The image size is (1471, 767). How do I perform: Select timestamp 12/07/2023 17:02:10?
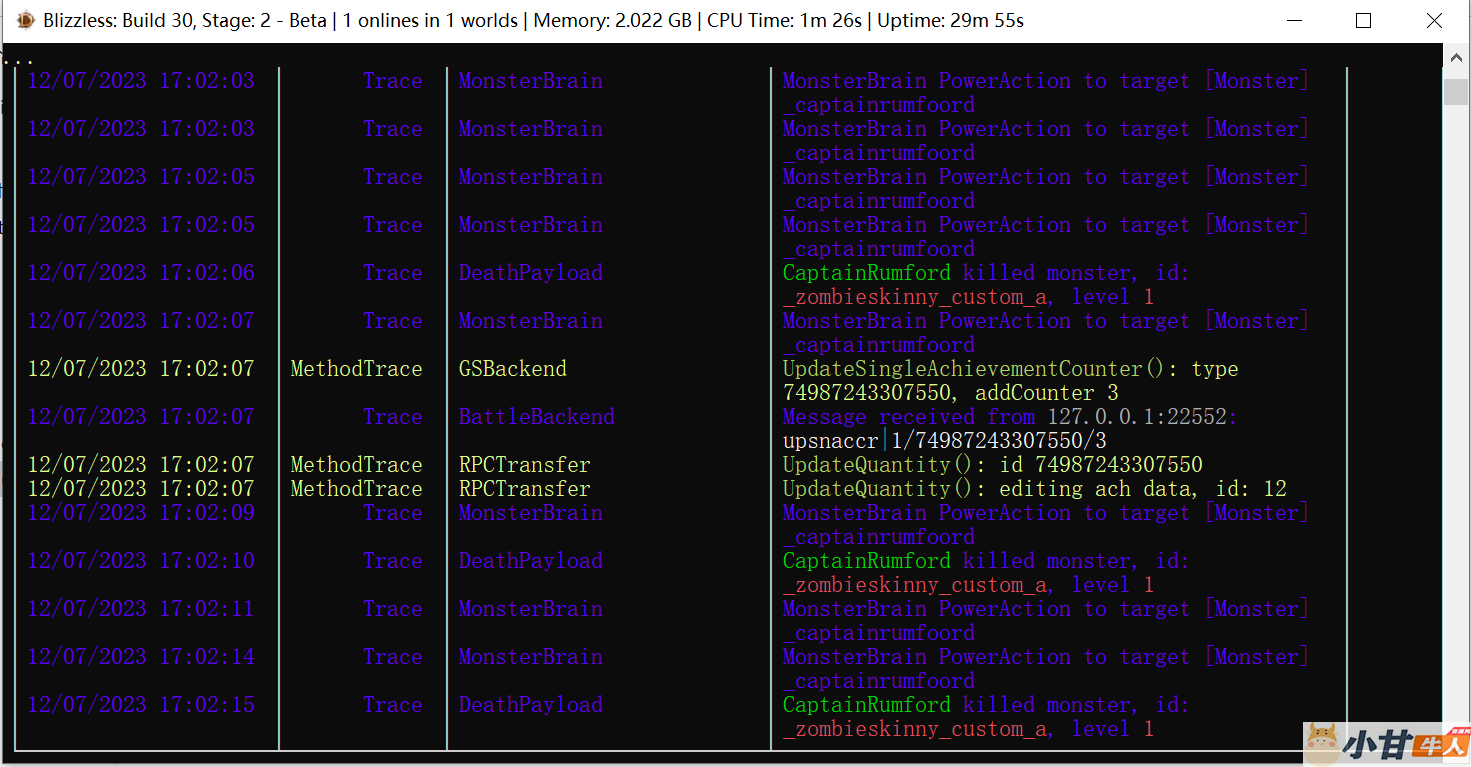[141, 560]
